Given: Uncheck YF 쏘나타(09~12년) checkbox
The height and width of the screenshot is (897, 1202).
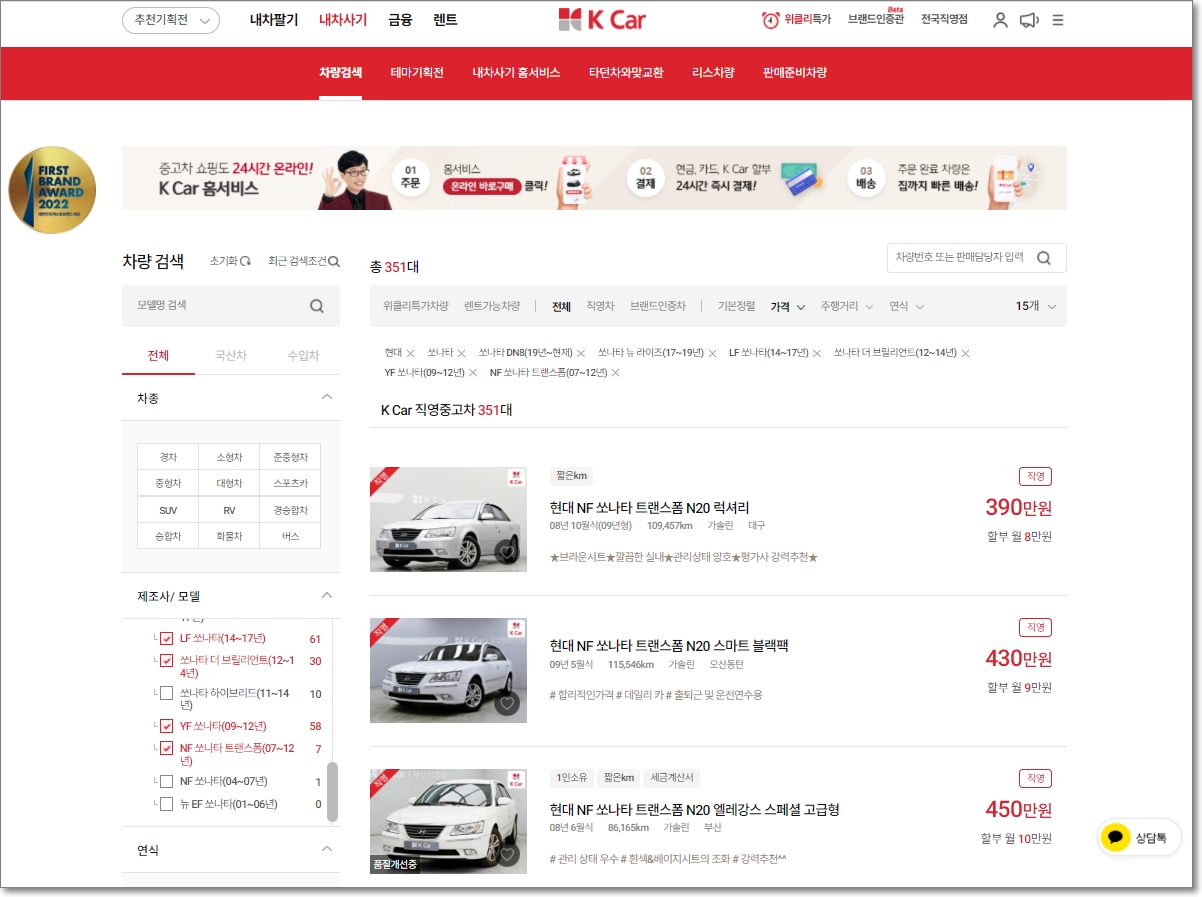Looking at the screenshot, I should point(167,726).
